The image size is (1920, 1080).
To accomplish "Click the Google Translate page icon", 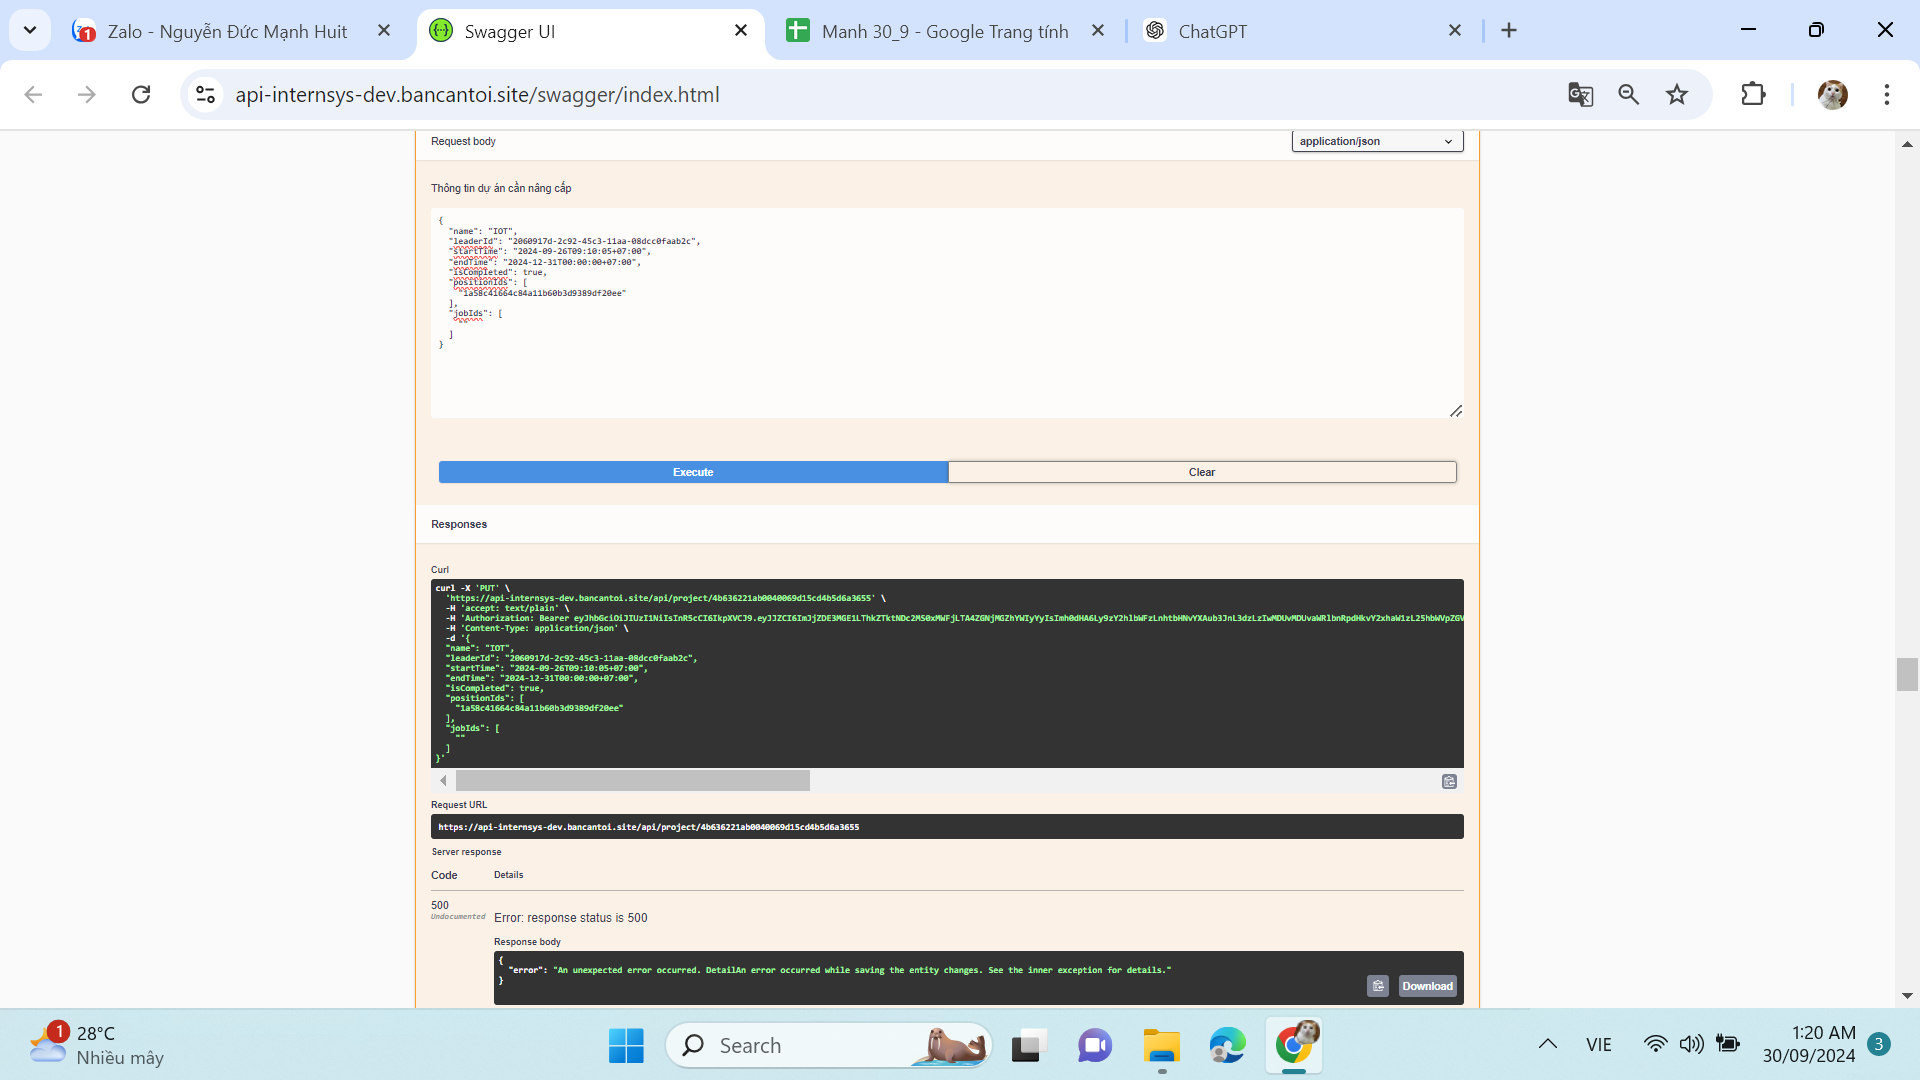I will point(1580,94).
